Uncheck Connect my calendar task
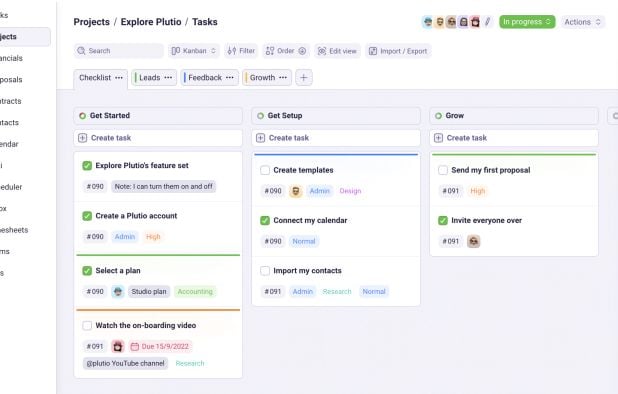 [x=265, y=220]
